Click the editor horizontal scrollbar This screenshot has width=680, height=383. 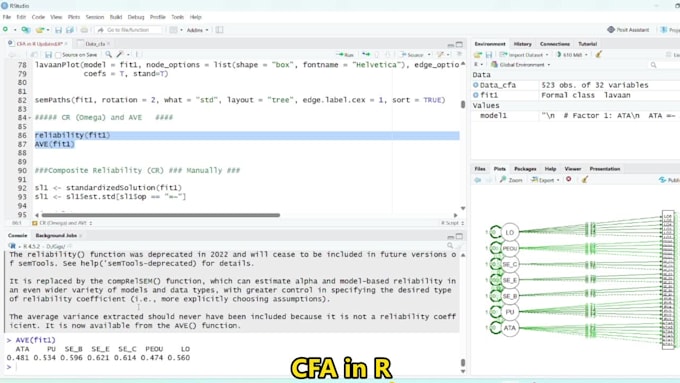point(160,215)
